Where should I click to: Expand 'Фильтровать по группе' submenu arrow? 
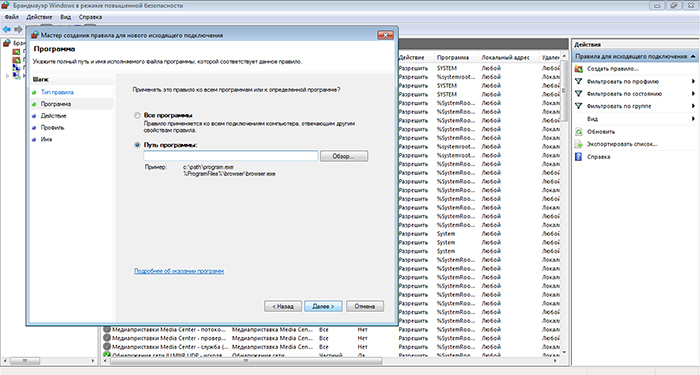point(693,106)
